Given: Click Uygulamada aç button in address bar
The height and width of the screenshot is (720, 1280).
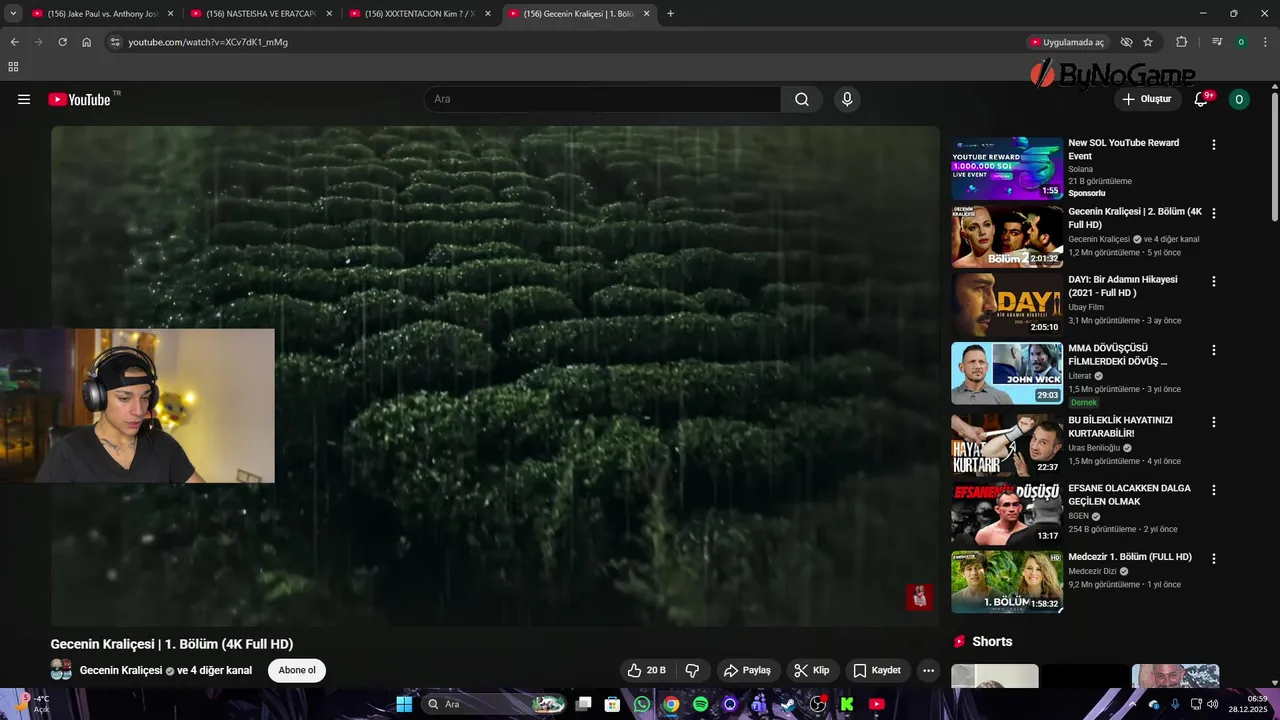Looking at the screenshot, I should (x=1067, y=42).
